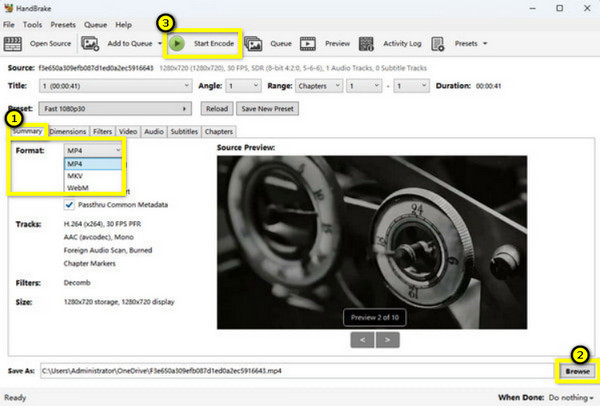Screen dimensions: 600x406
Task: Open the Title dropdown
Action: coord(115,86)
